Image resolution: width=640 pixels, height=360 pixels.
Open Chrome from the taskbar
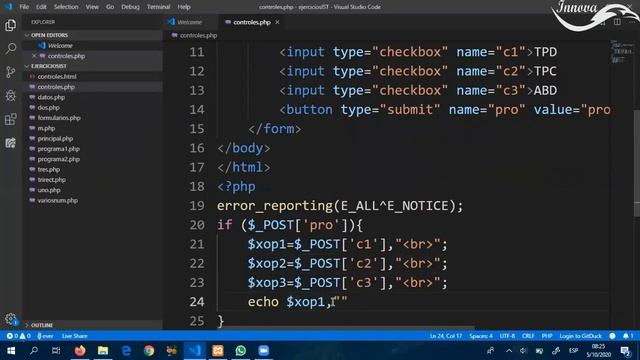149,351
